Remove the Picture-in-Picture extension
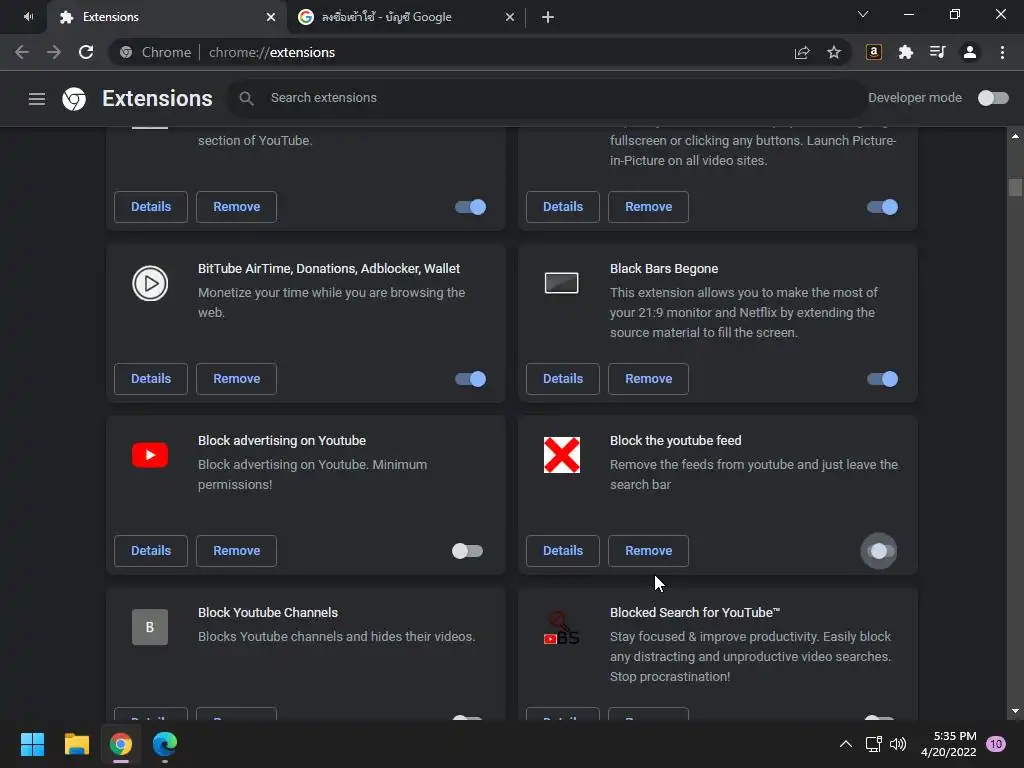 coord(648,206)
